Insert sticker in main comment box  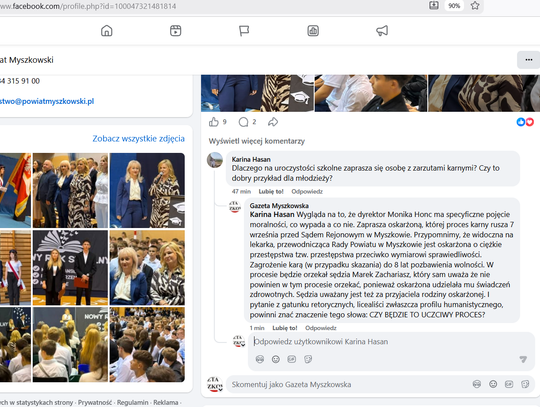pos(525,384)
